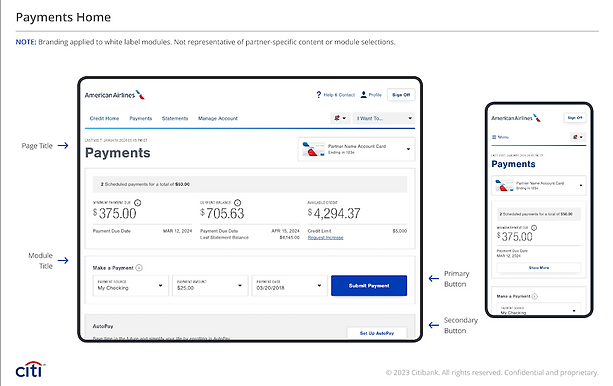Open the Payment Amount $25.00 dropdown
Viewport: 613px width, 386px height.
210,285
